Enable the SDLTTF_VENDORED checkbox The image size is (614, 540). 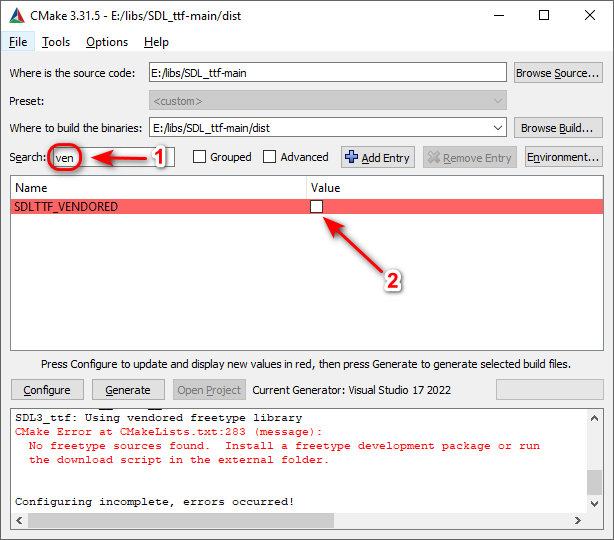[317, 207]
